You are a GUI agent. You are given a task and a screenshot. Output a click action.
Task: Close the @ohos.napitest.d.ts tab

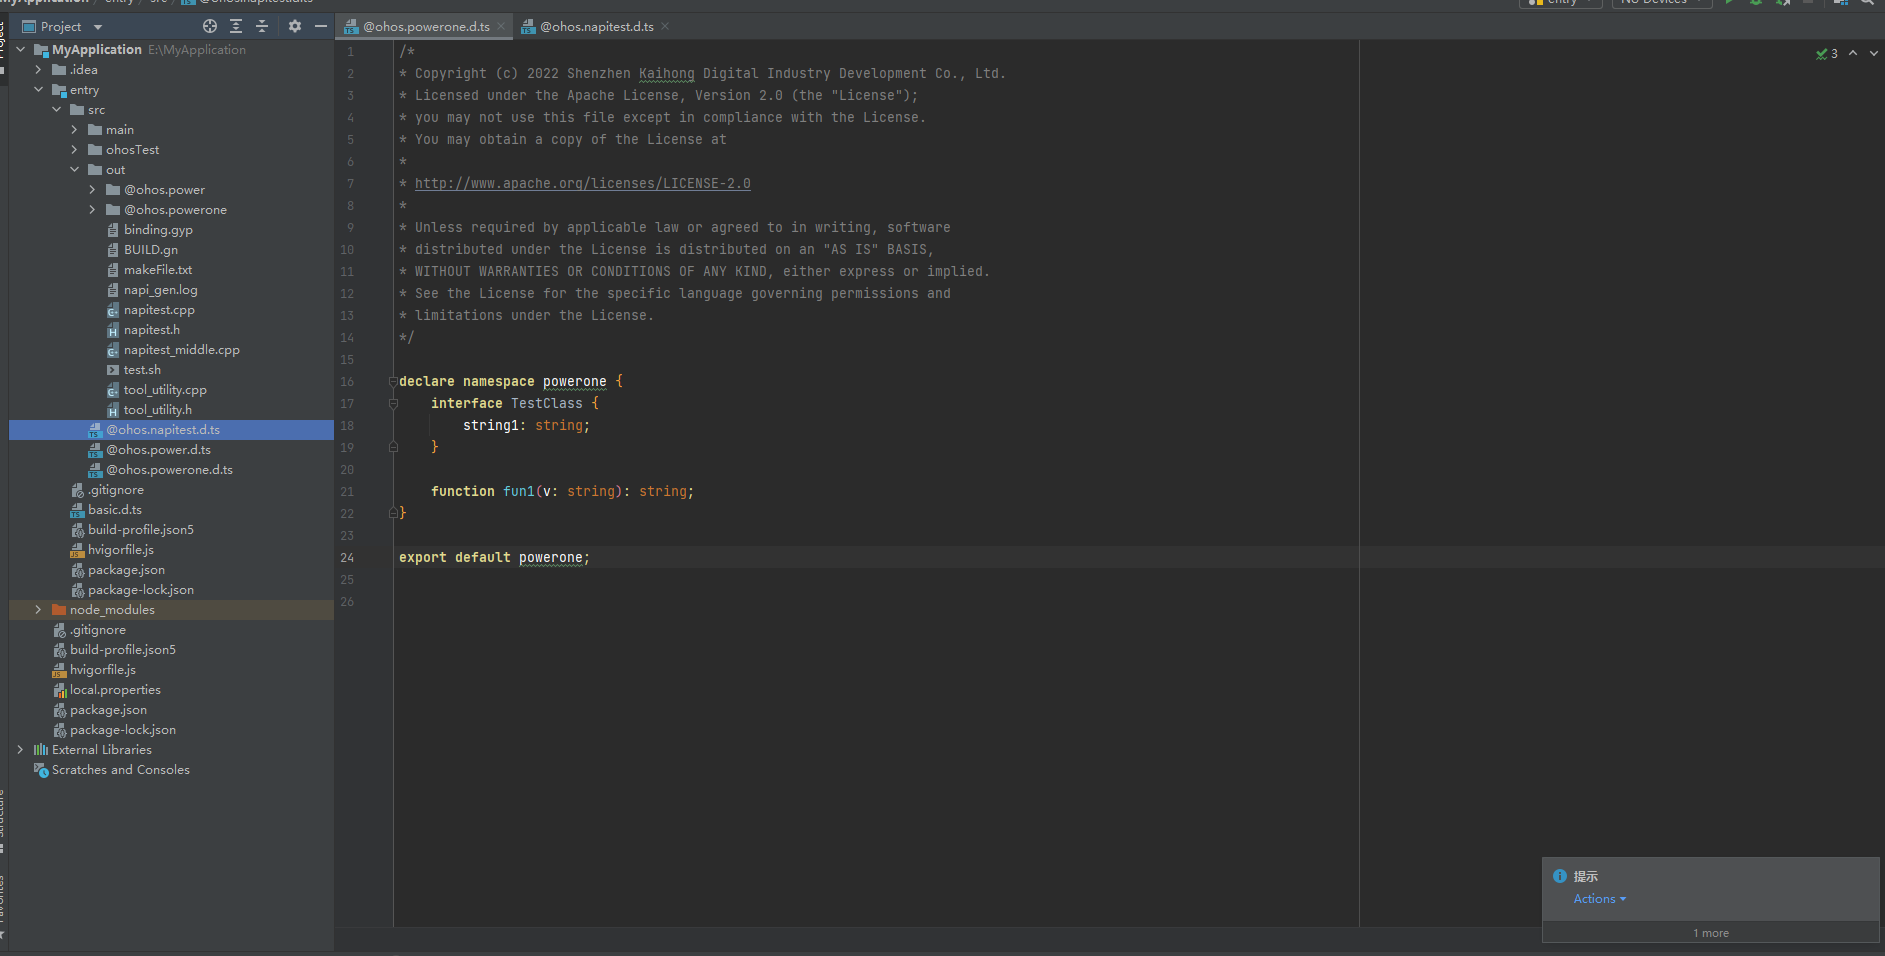(x=665, y=27)
